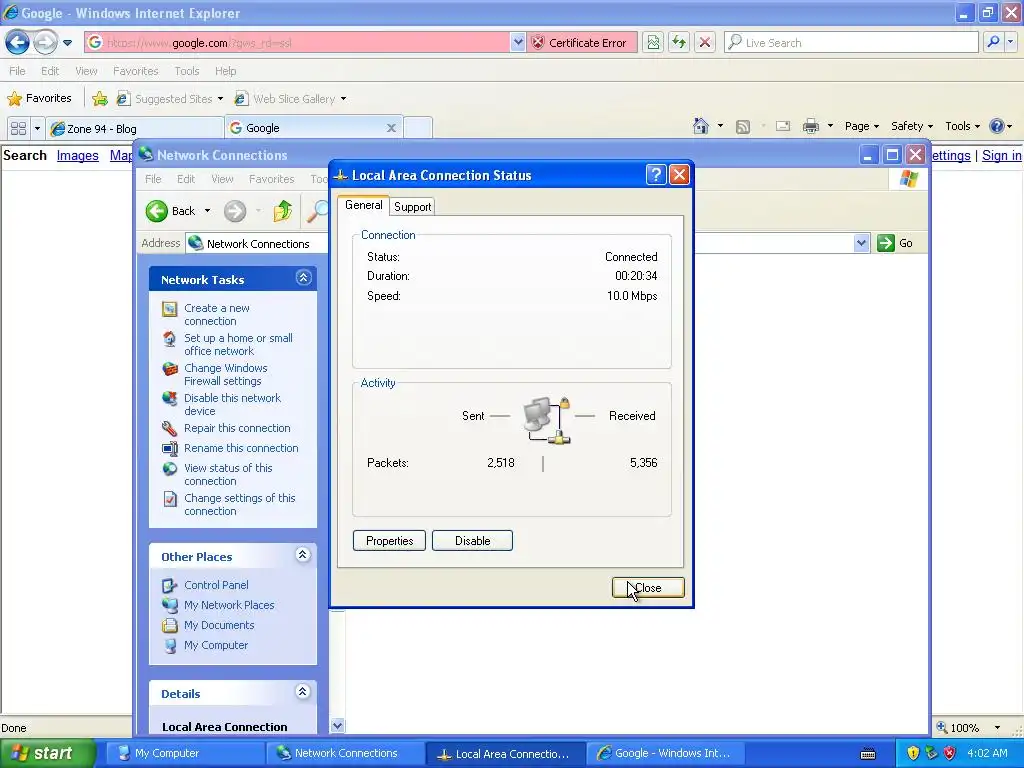Viewport: 1024px width, 768px height.
Task: Click the security shield tray icon
Action: [x=913, y=753]
